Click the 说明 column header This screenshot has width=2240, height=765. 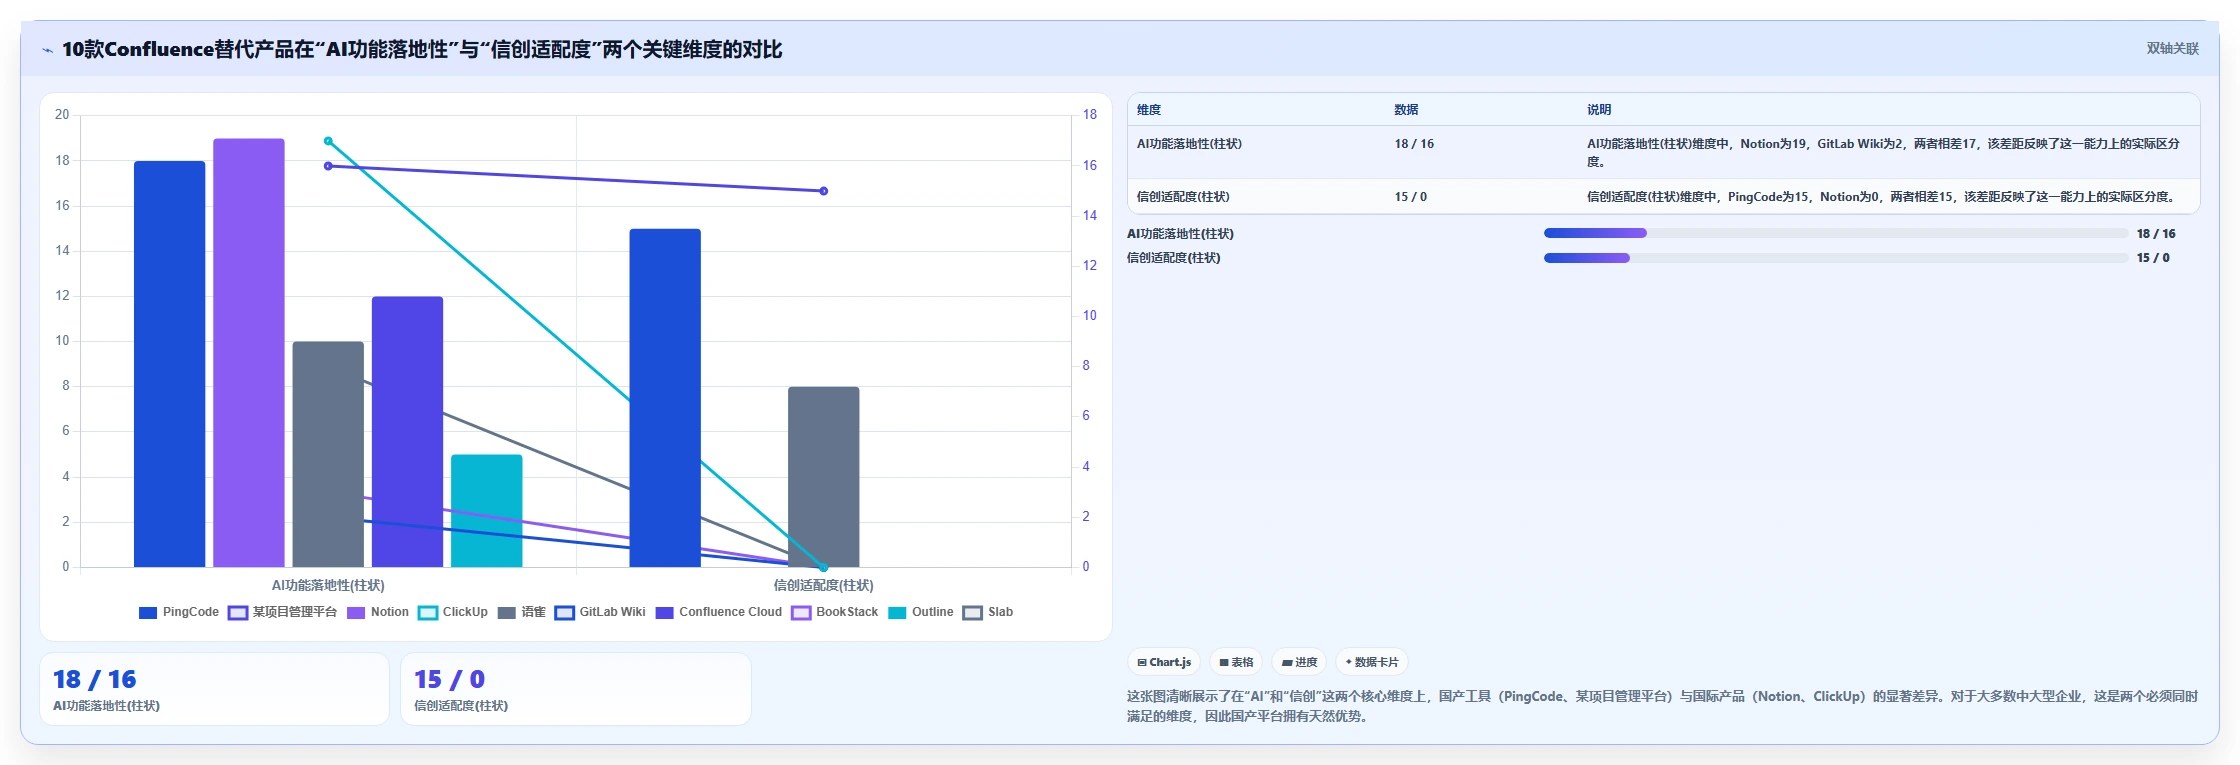pos(1599,110)
